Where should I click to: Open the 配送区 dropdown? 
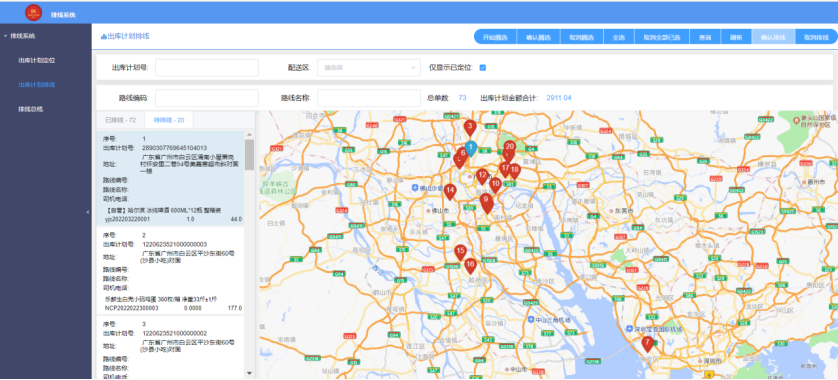(369, 68)
